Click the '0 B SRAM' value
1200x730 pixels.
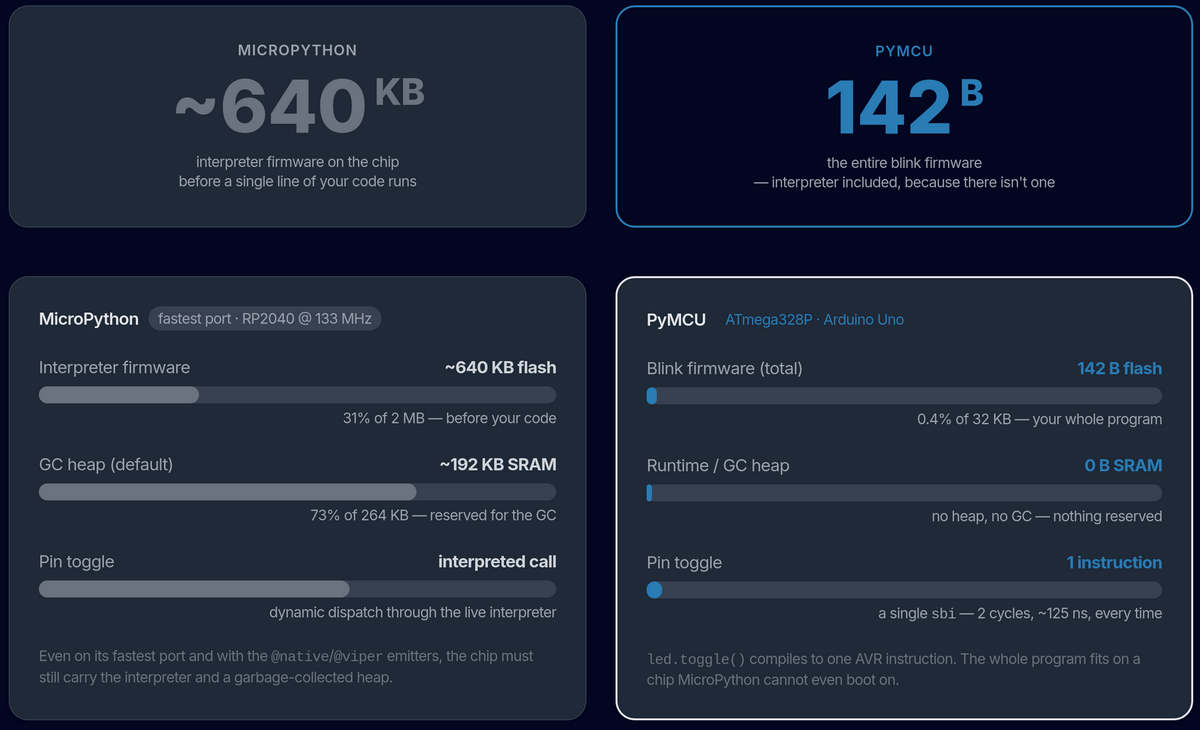1123,465
